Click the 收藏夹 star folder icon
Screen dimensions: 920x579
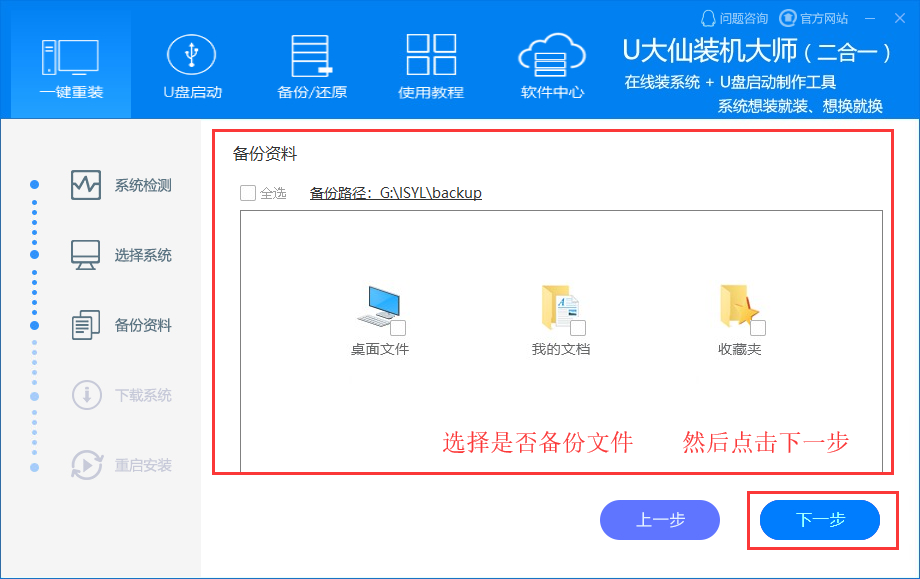pos(739,306)
